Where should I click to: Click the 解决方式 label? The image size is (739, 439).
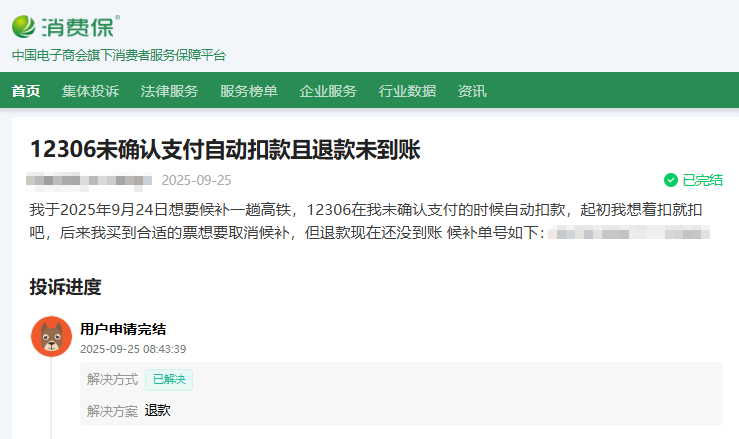tap(112, 380)
